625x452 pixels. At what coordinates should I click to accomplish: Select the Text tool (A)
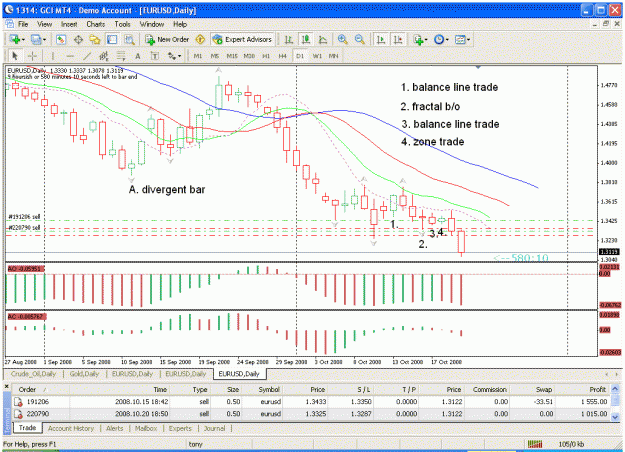(x=138, y=56)
